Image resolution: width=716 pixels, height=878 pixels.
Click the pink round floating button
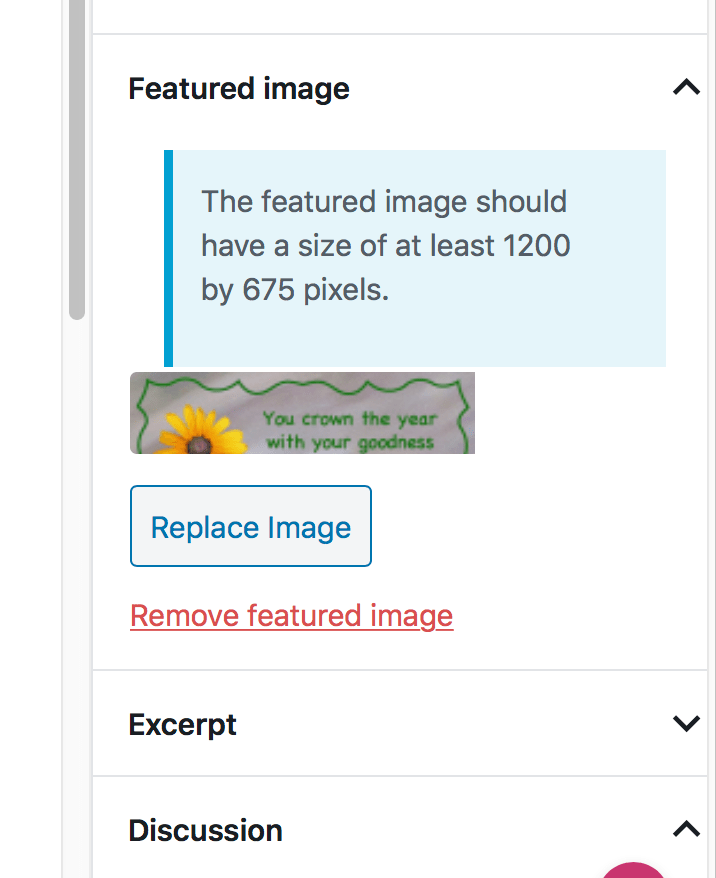pos(633,871)
